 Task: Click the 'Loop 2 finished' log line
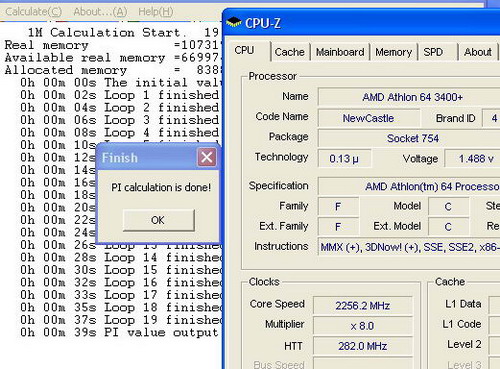click(x=119, y=107)
